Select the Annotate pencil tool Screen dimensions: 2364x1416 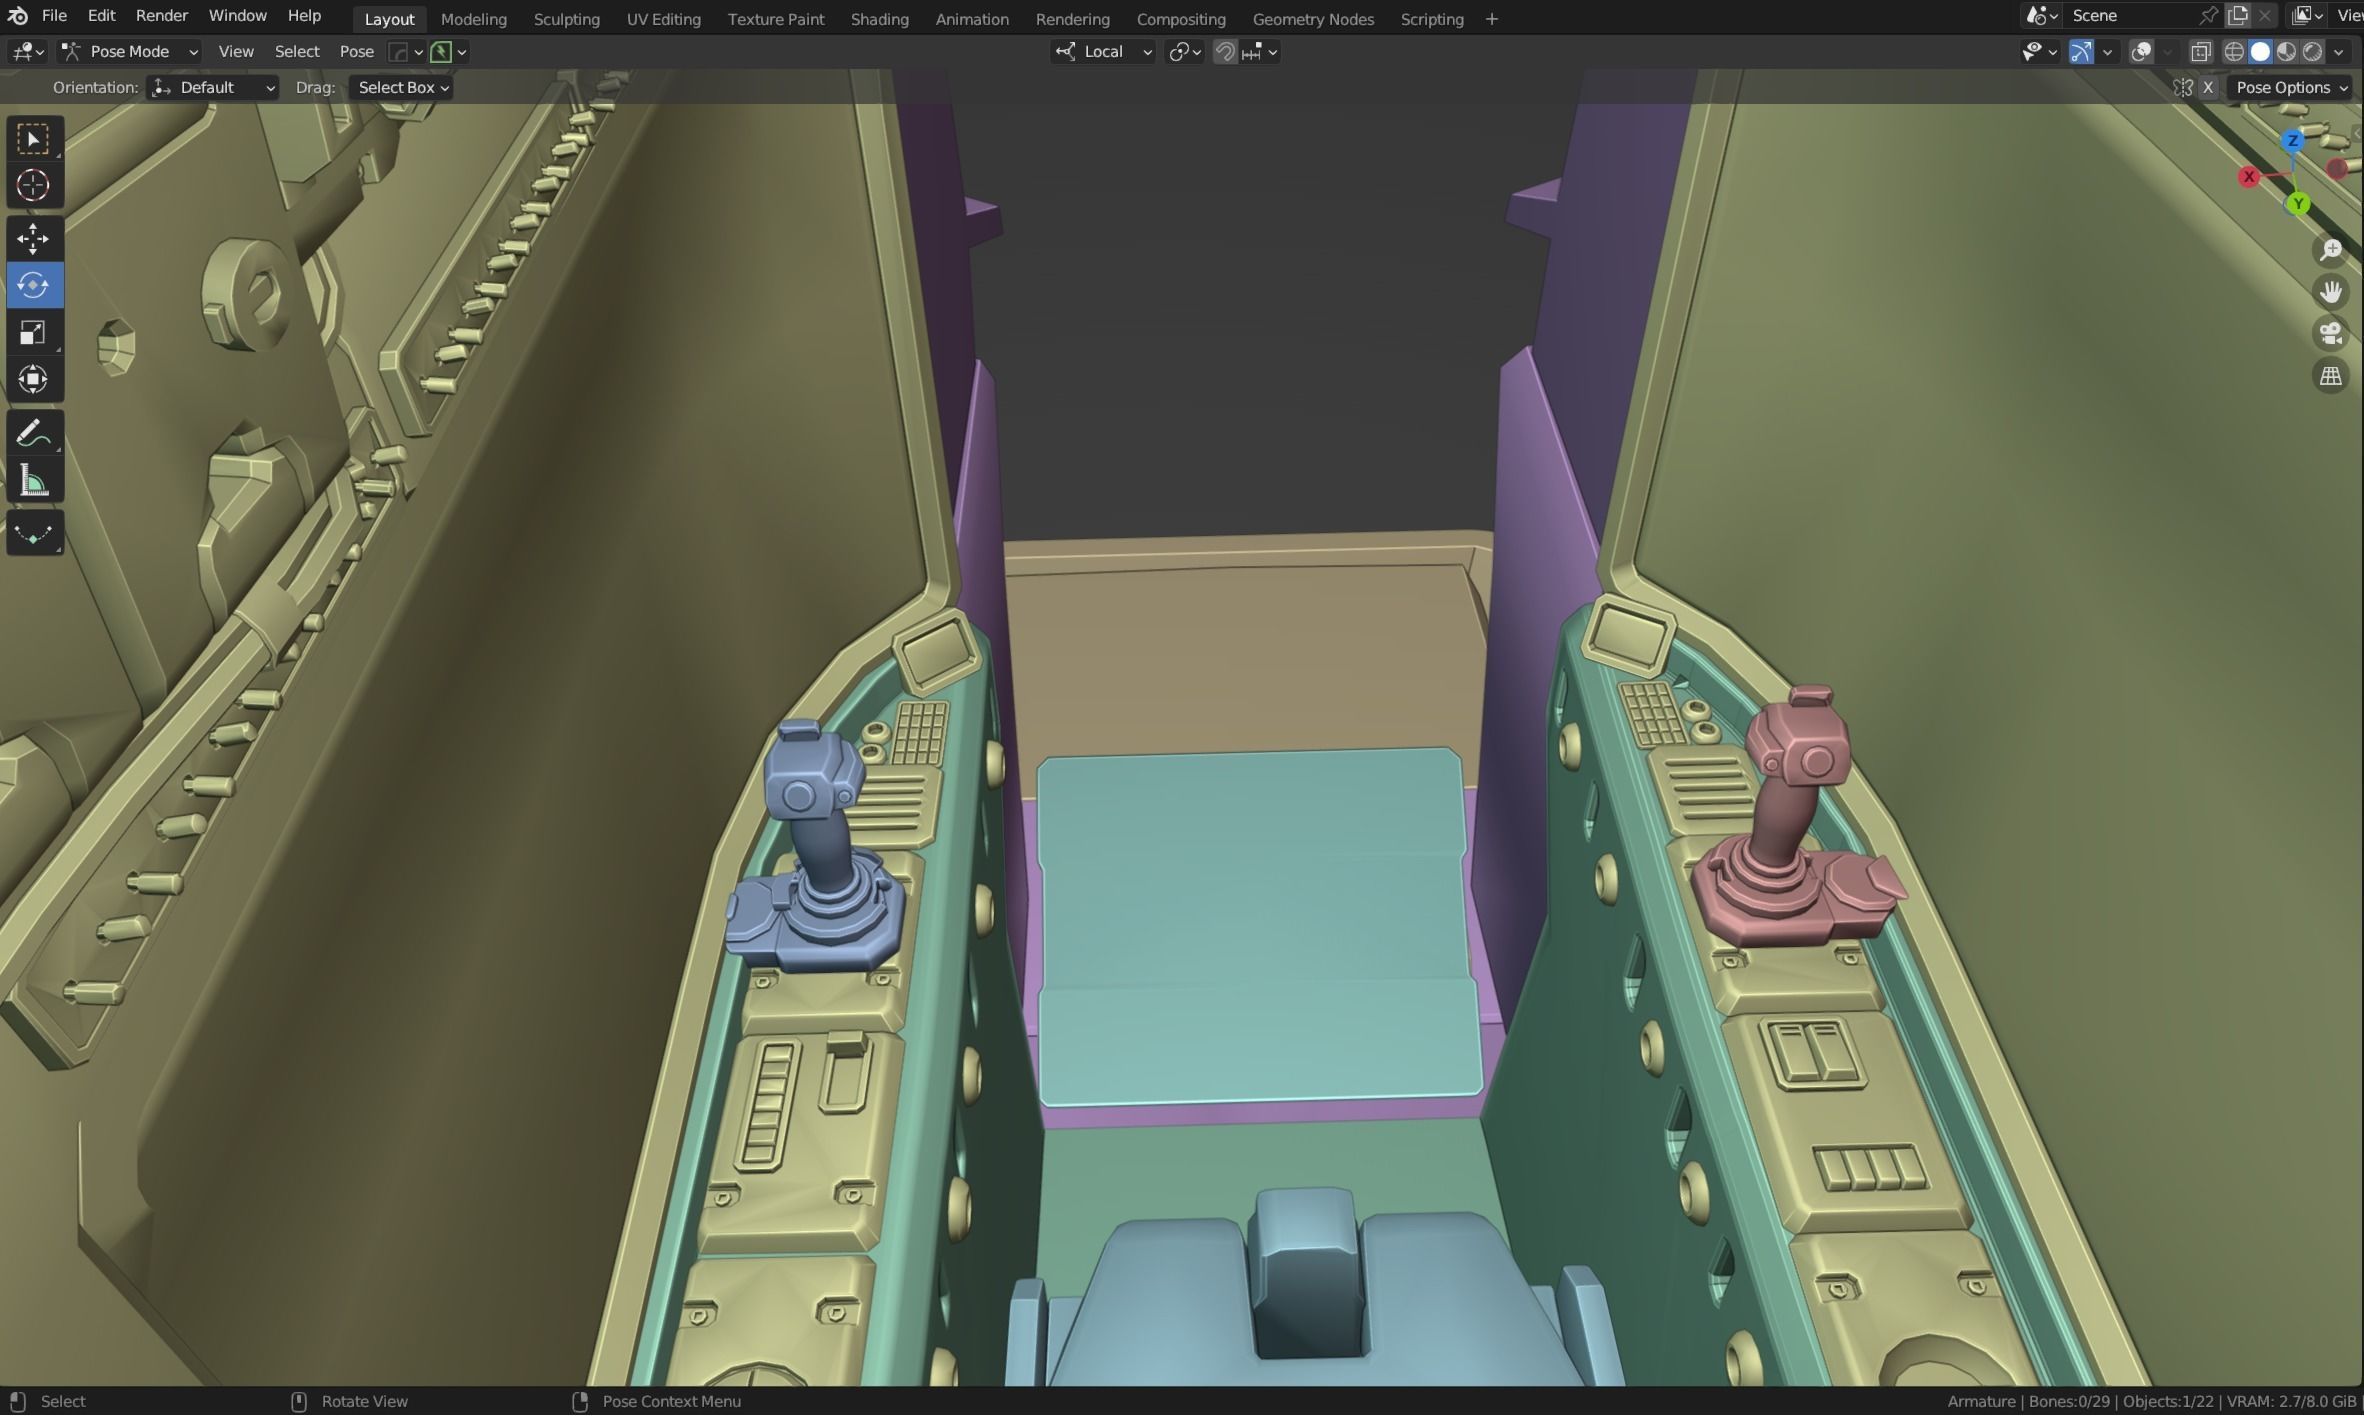33,434
